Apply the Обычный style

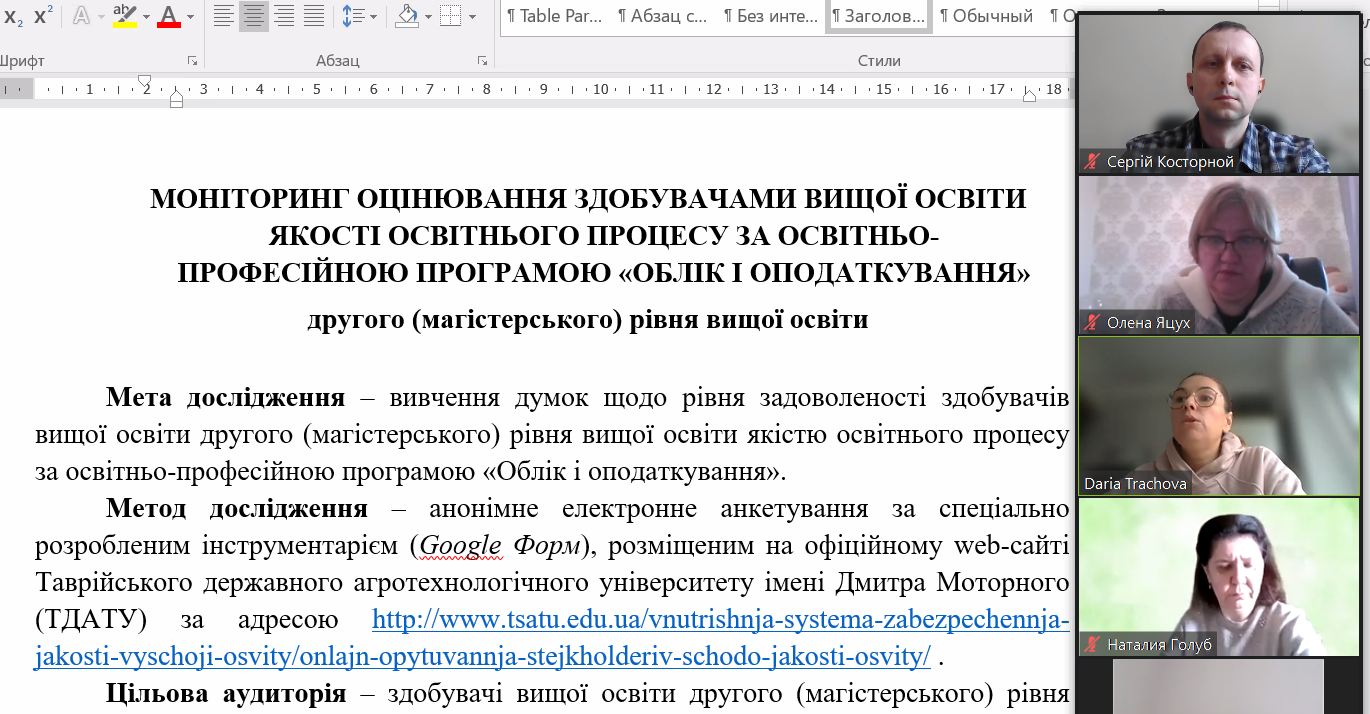(x=986, y=16)
